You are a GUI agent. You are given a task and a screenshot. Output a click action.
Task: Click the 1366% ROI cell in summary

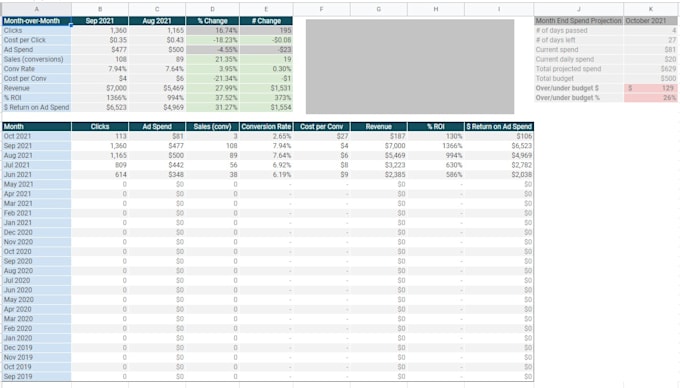(x=100, y=98)
